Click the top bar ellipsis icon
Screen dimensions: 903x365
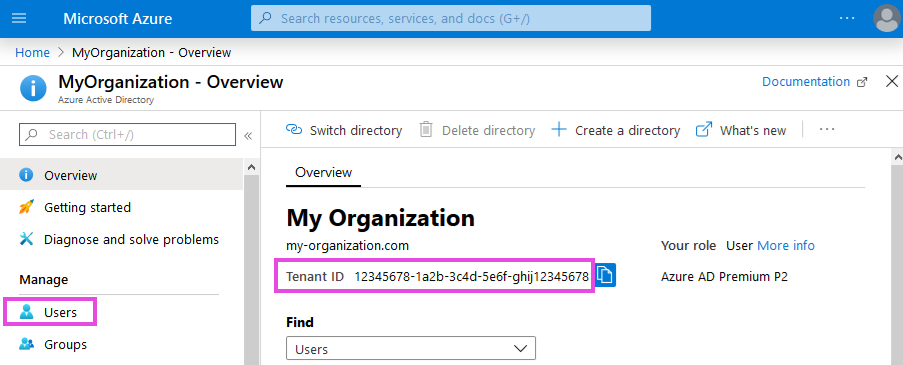click(x=847, y=18)
